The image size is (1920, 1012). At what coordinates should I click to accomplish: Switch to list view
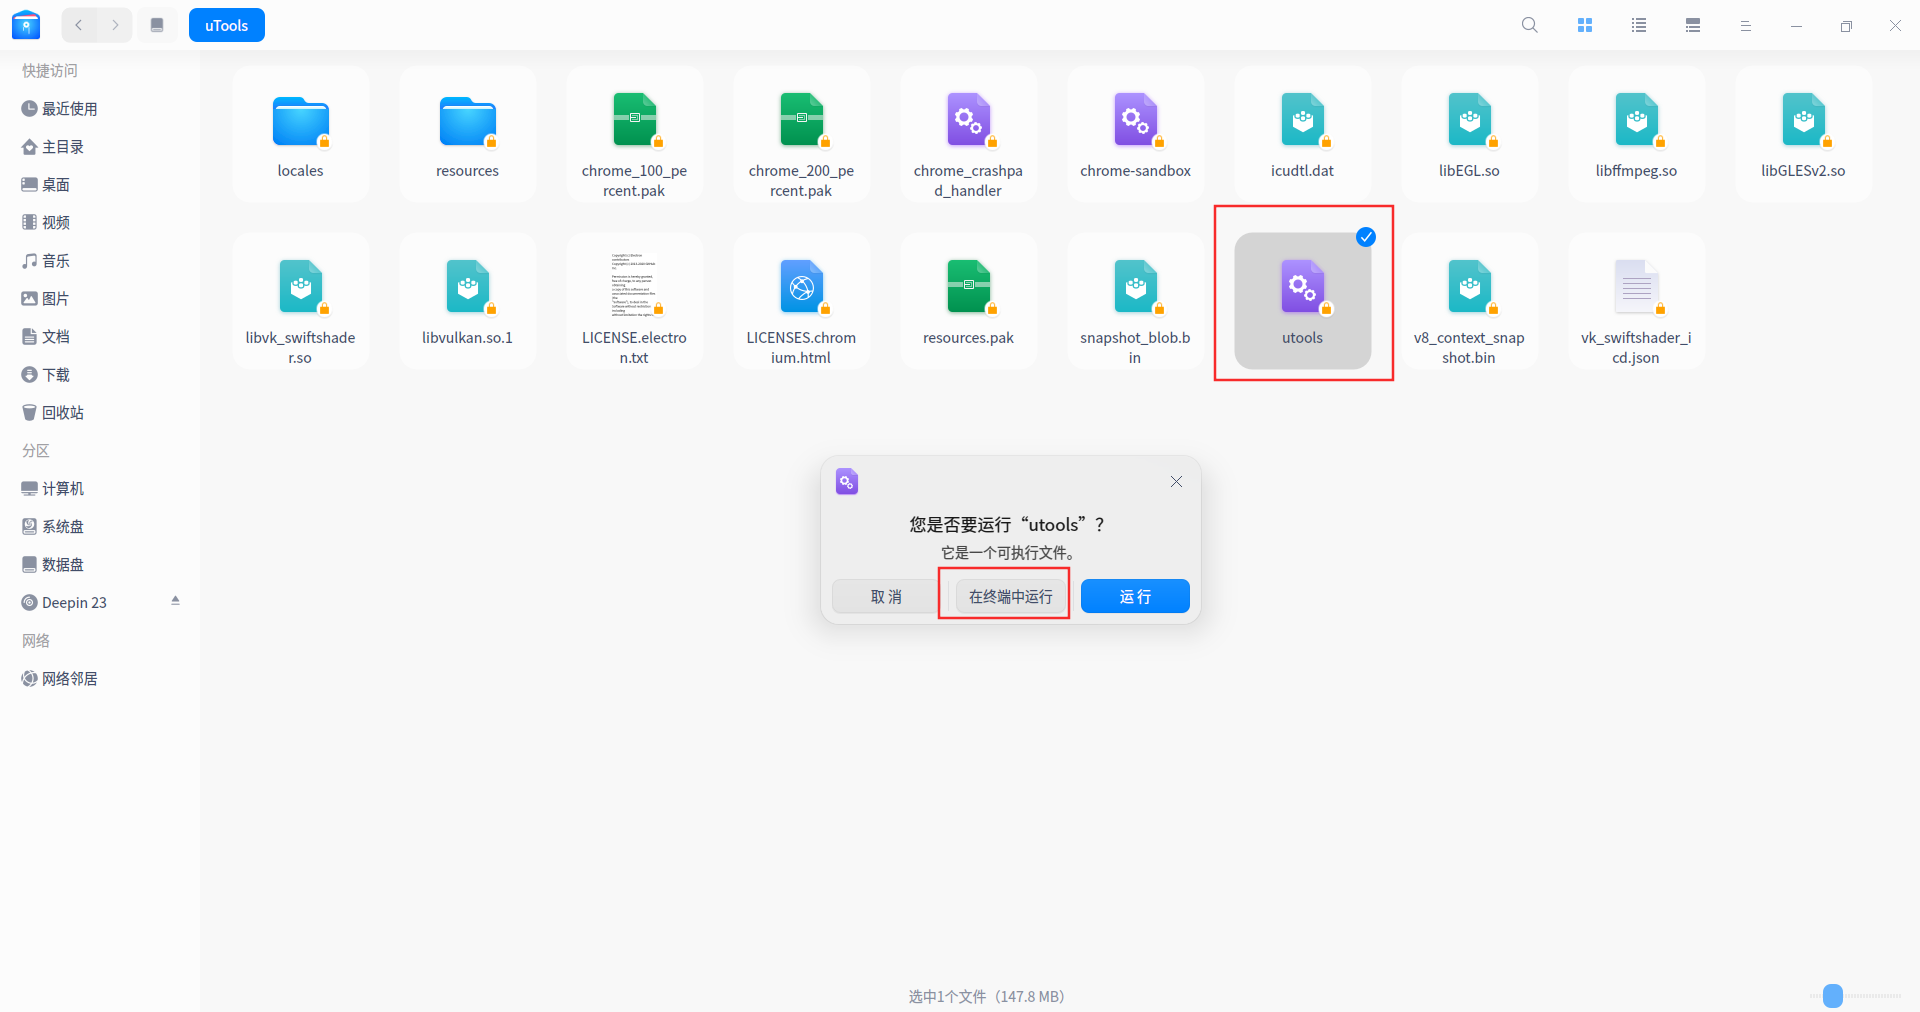click(1639, 25)
